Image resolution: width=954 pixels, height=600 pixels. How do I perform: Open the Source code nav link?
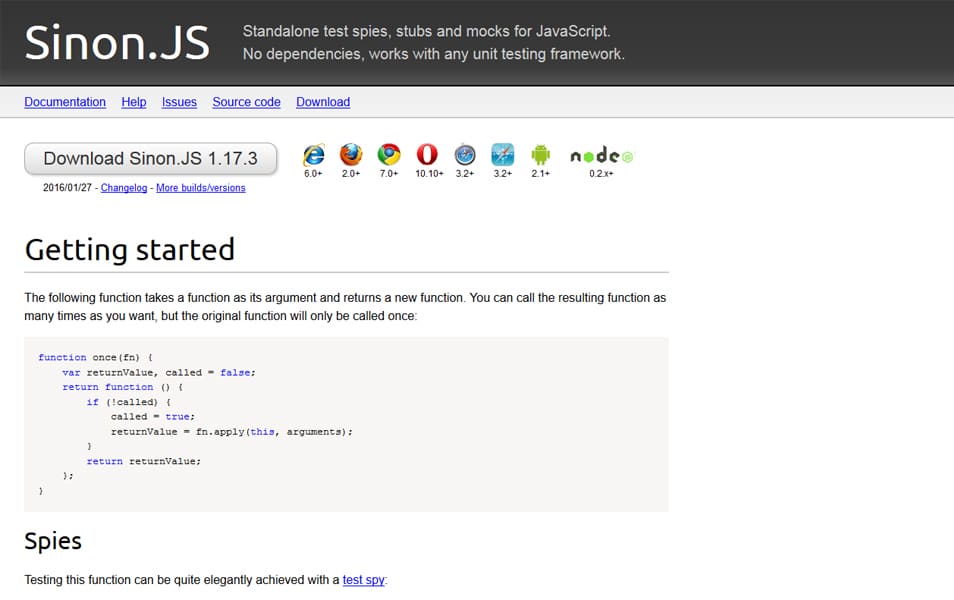point(246,102)
